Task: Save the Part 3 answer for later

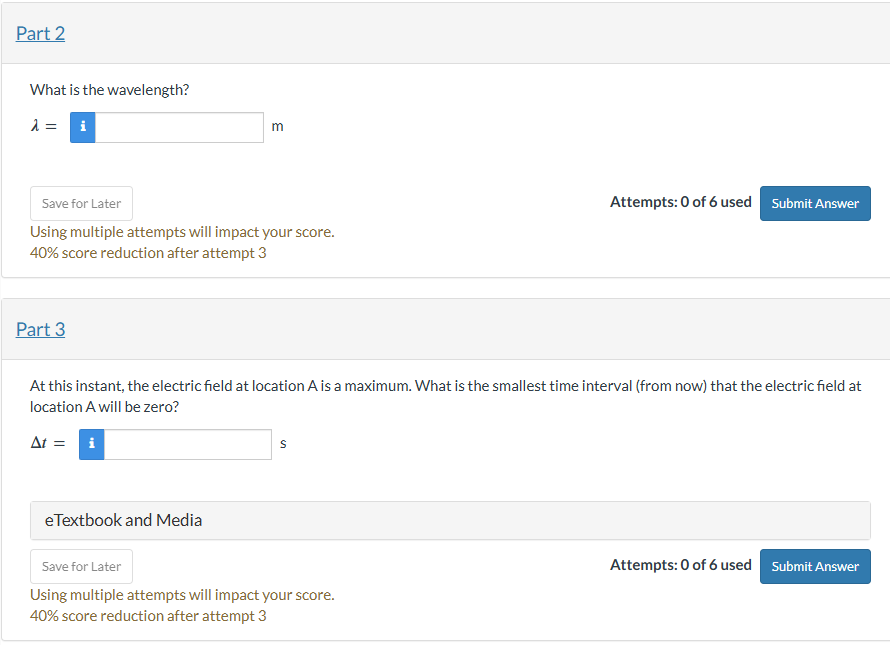Action: 81,566
